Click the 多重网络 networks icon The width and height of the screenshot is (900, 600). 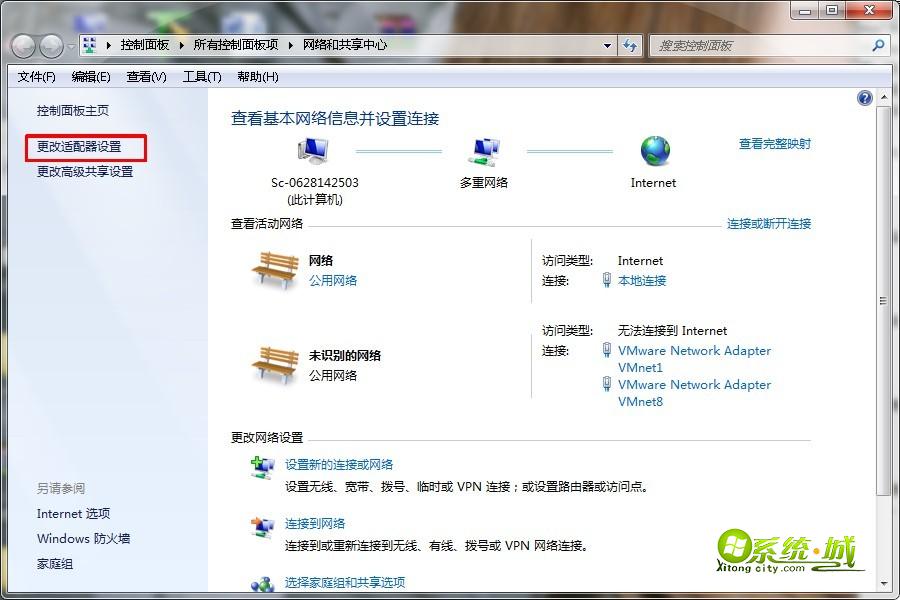click(484, 150)
